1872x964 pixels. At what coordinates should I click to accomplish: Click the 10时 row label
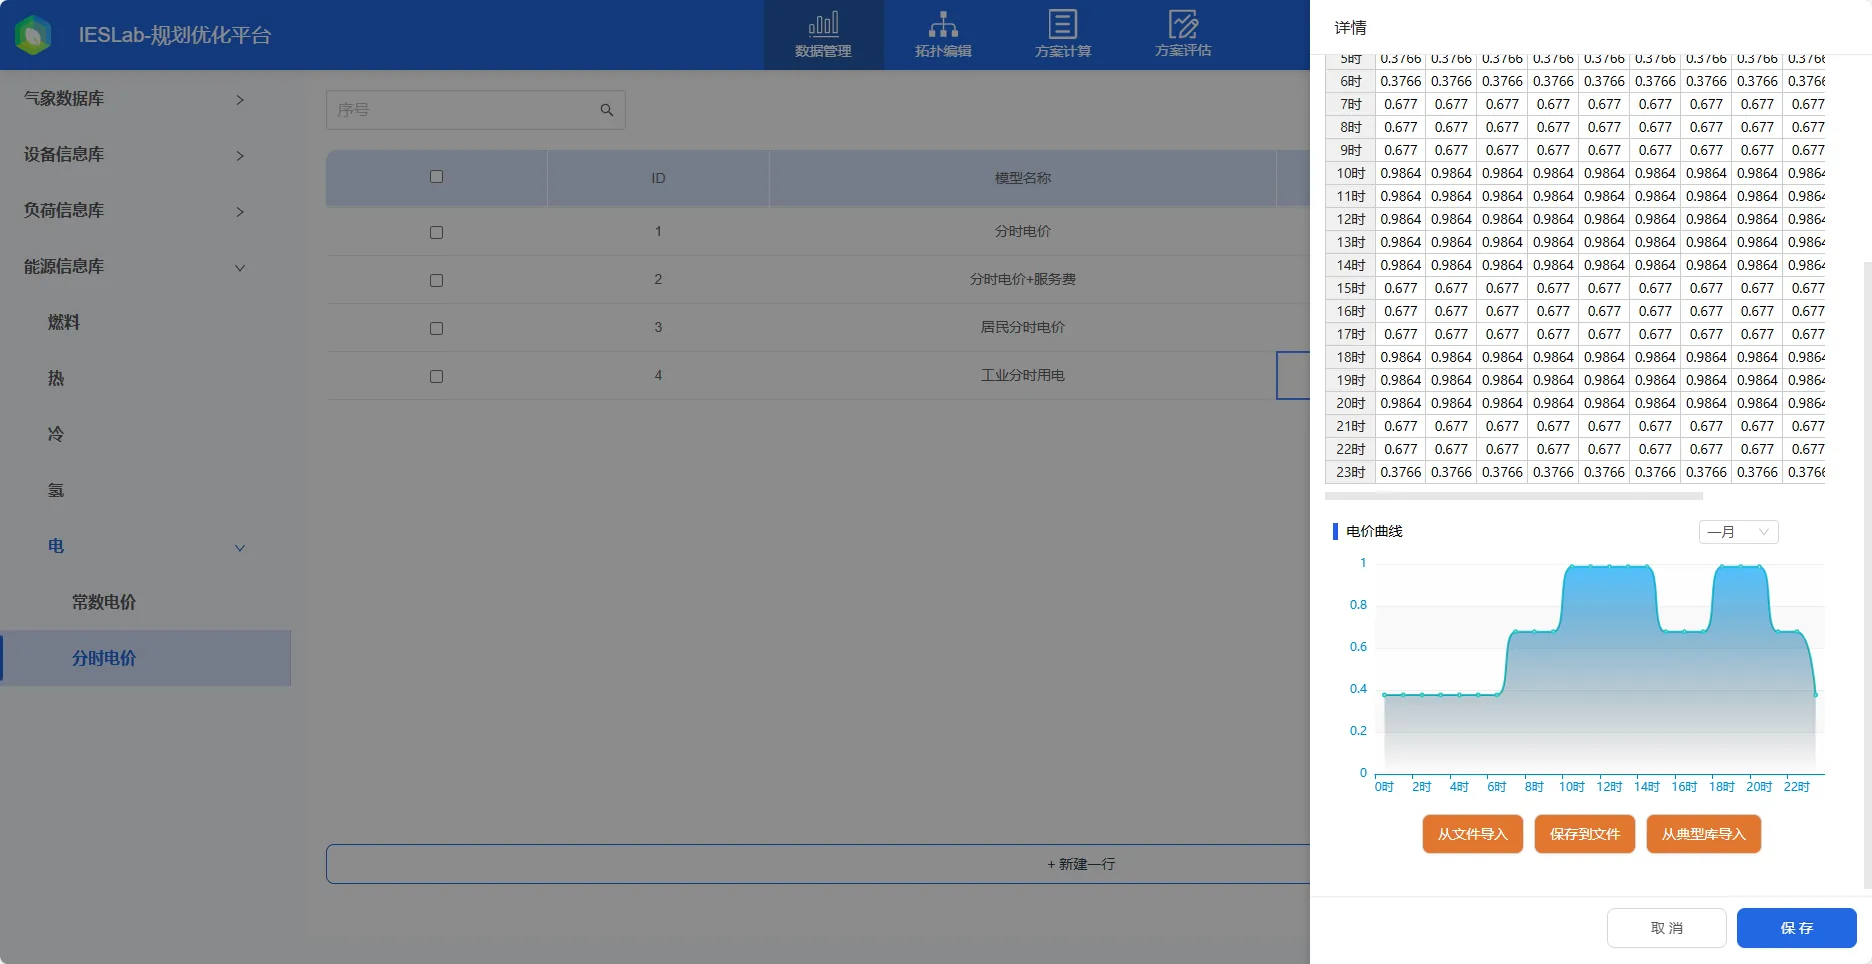(x=1350, y=173)
